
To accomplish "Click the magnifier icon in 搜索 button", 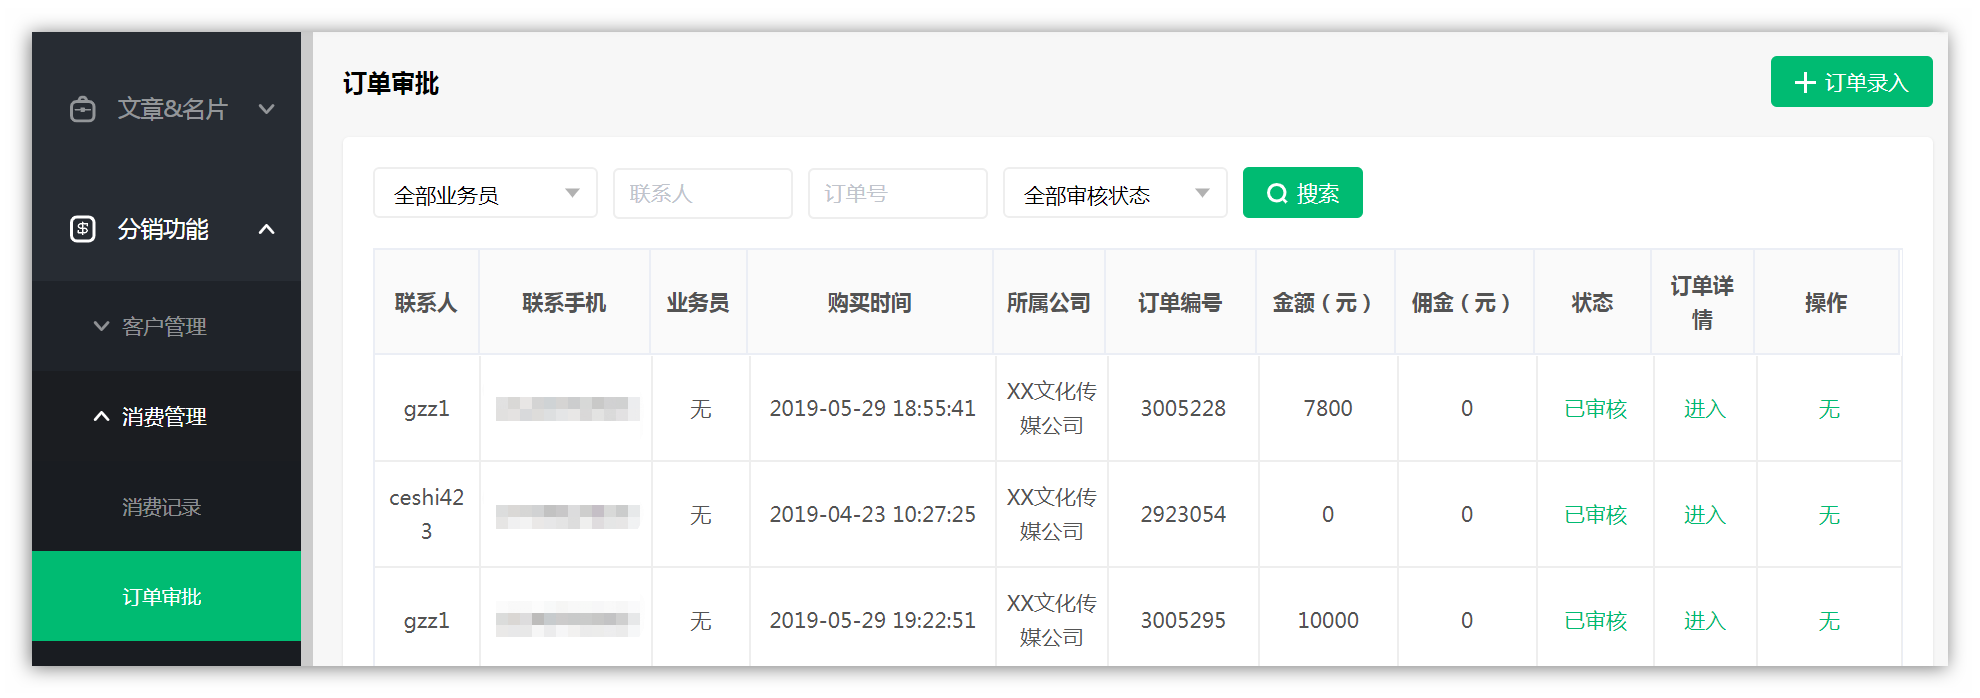I will tap(1277, 194).
